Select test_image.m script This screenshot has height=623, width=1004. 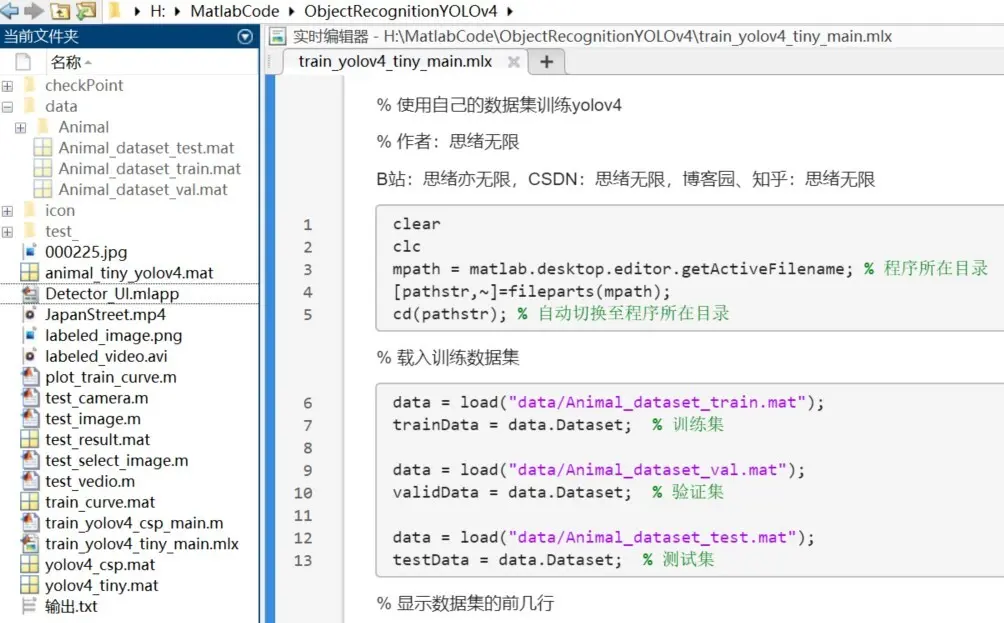(x=92, y=419)
